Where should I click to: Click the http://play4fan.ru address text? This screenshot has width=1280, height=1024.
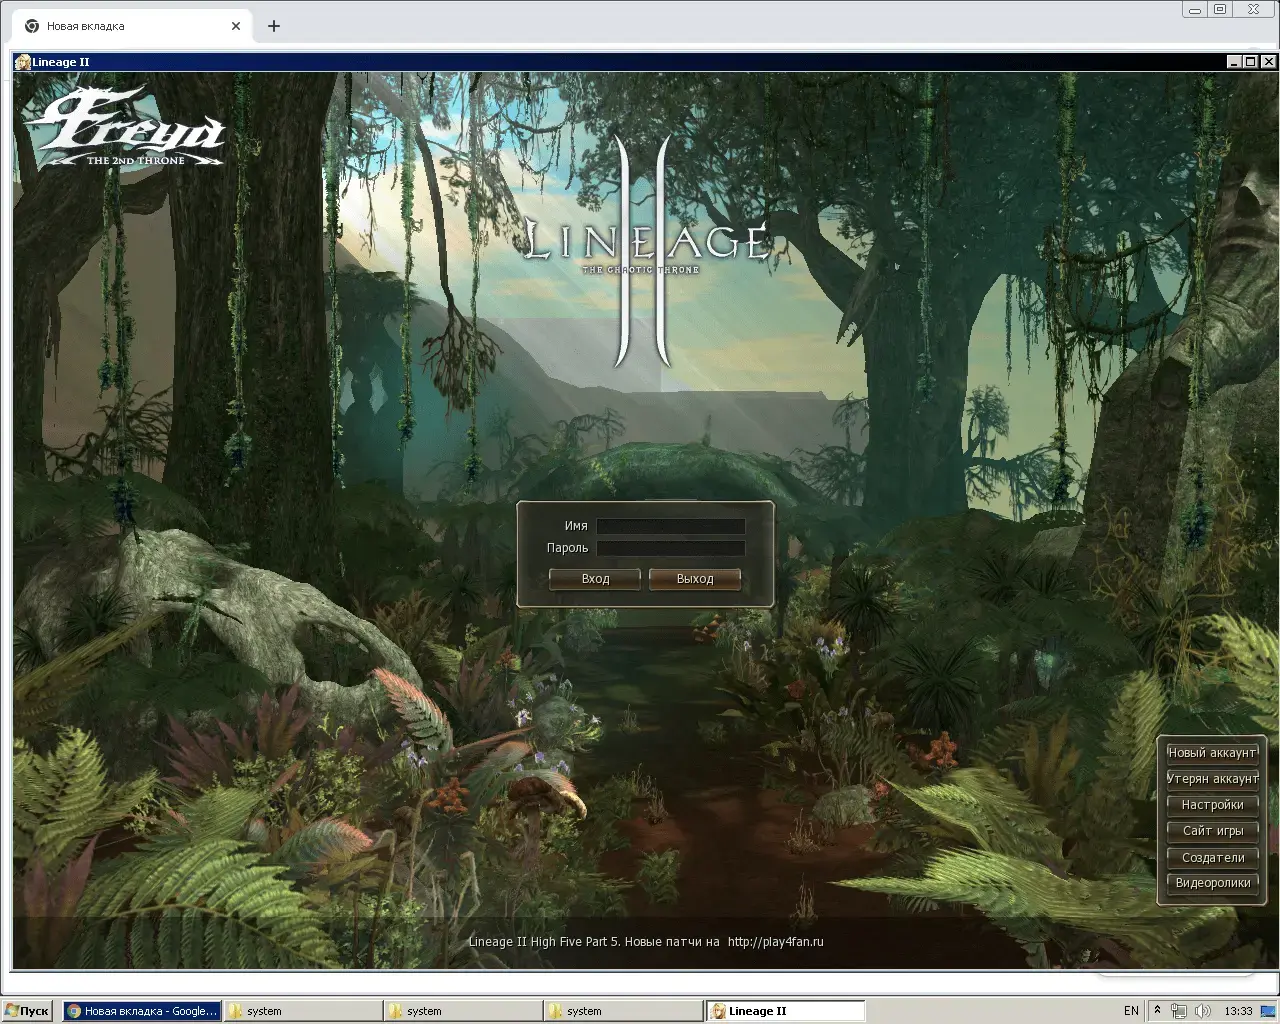(x=776, y=942)
